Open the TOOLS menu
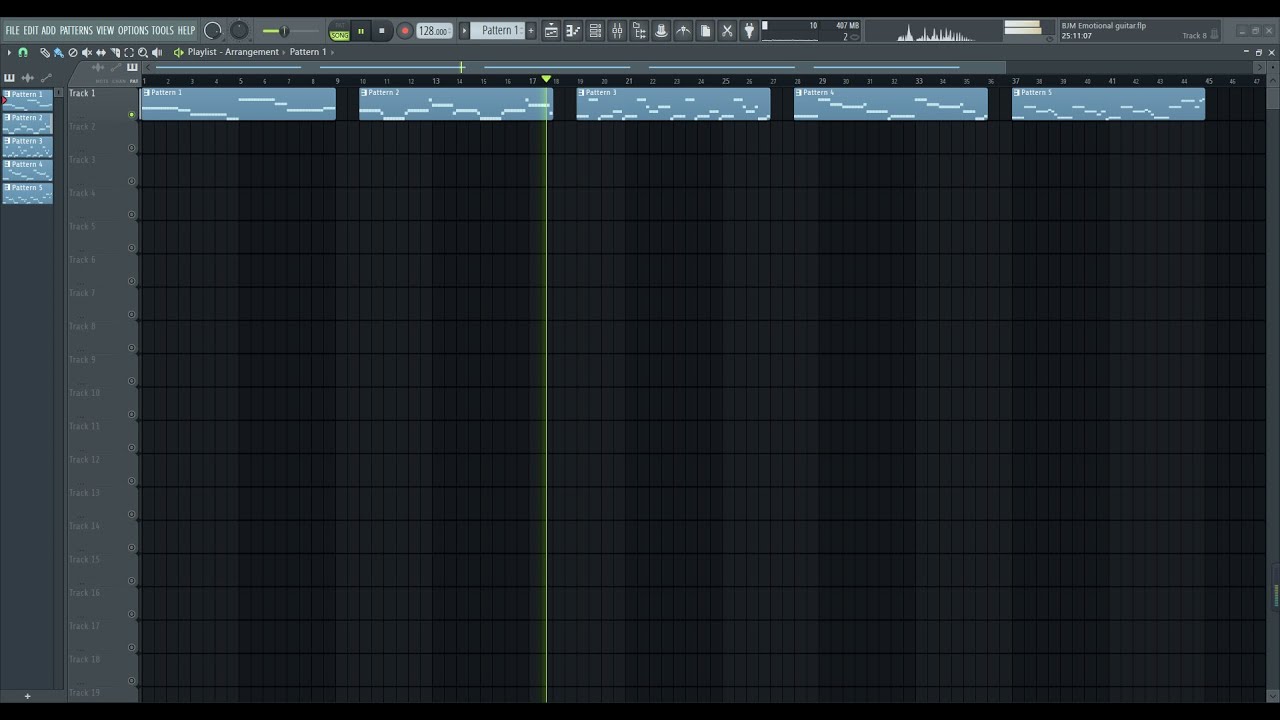Image resolution: width=1280 pixels, height=720 pixels. (162, 31)
